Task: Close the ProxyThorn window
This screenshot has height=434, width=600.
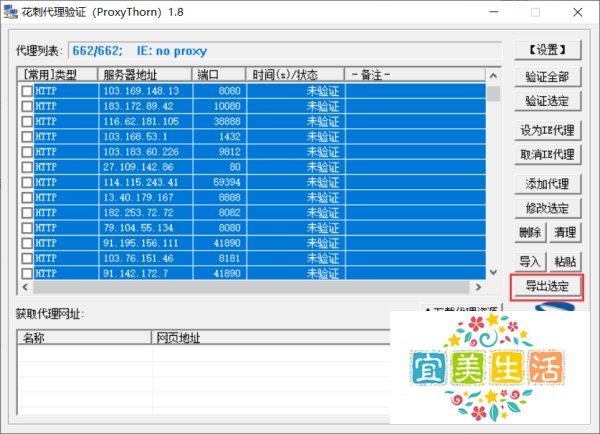Action: [578, 12]
